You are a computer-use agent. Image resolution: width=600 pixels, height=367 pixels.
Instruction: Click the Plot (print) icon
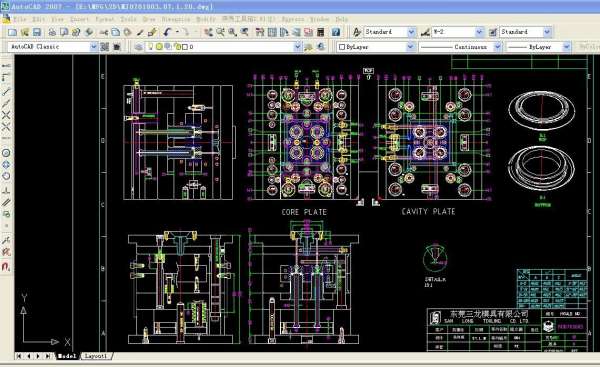(x=52, y=32)
